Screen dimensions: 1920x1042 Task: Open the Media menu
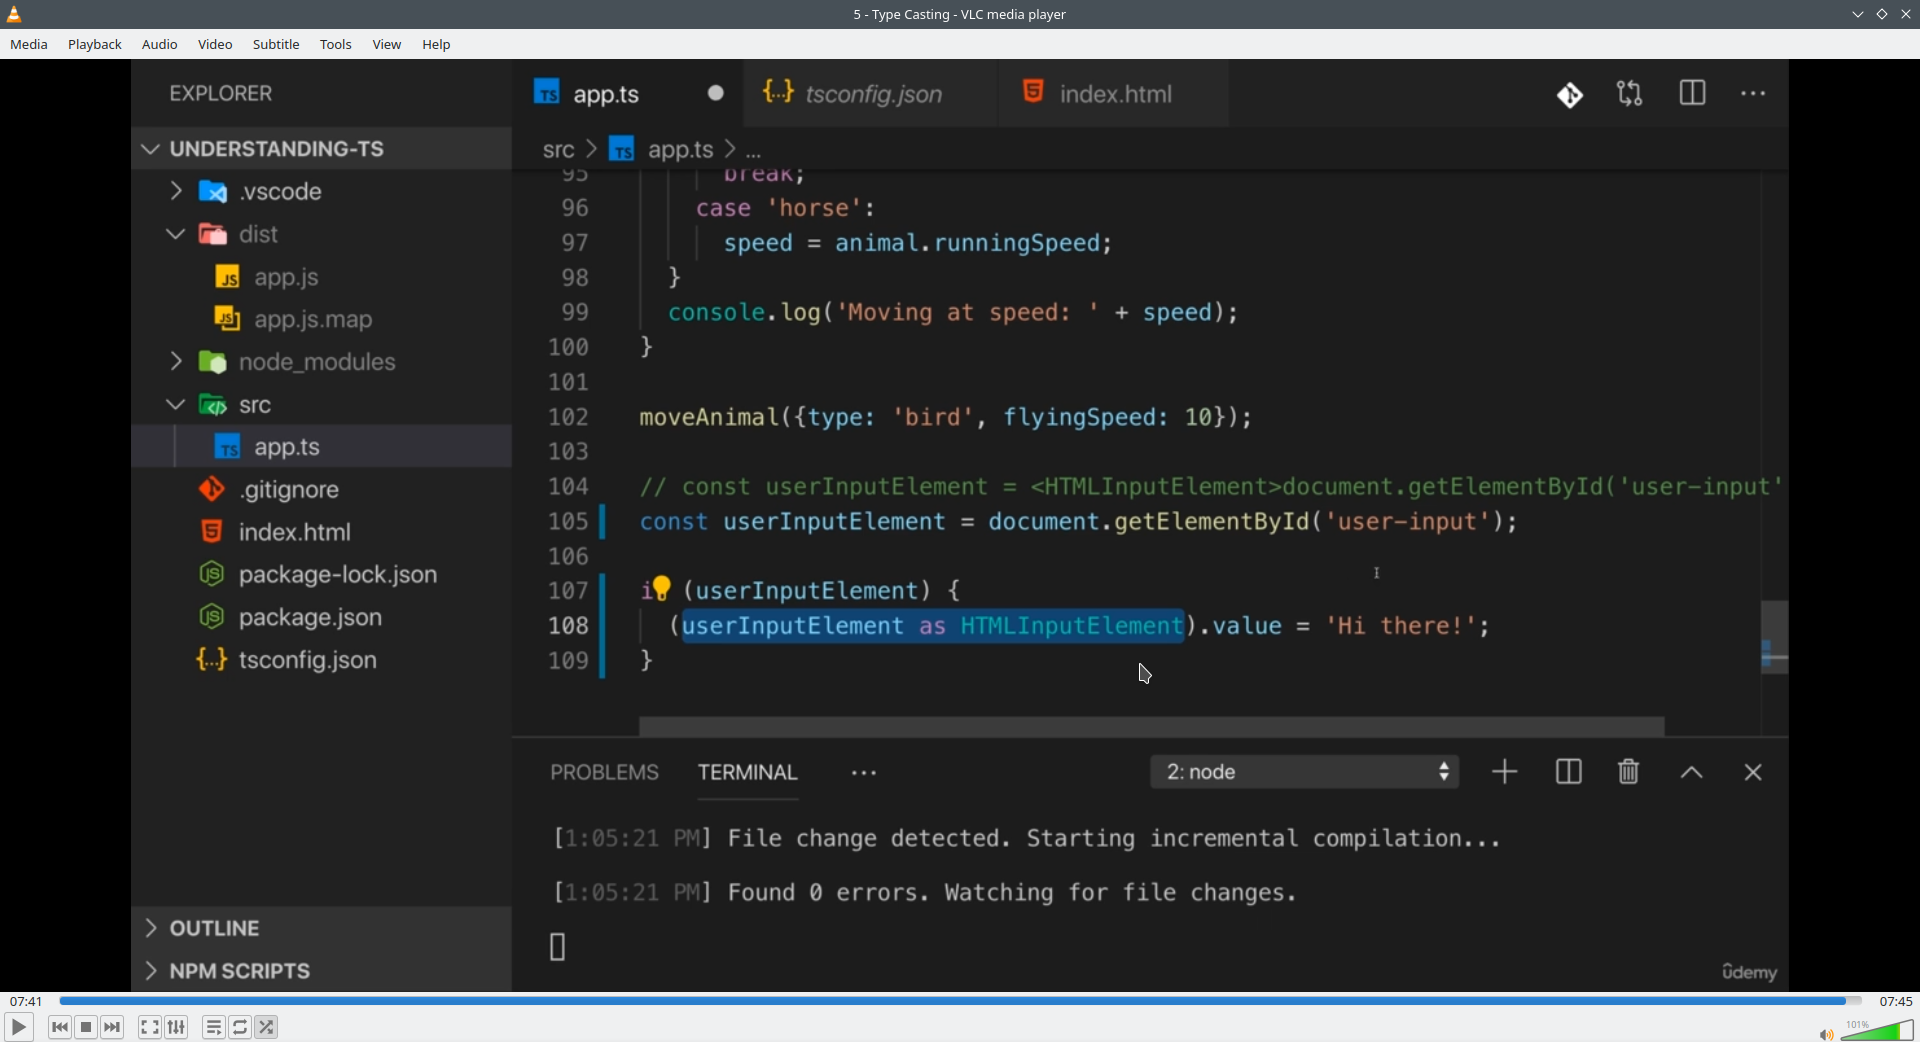pyautogui.click(x=29, y=44)
